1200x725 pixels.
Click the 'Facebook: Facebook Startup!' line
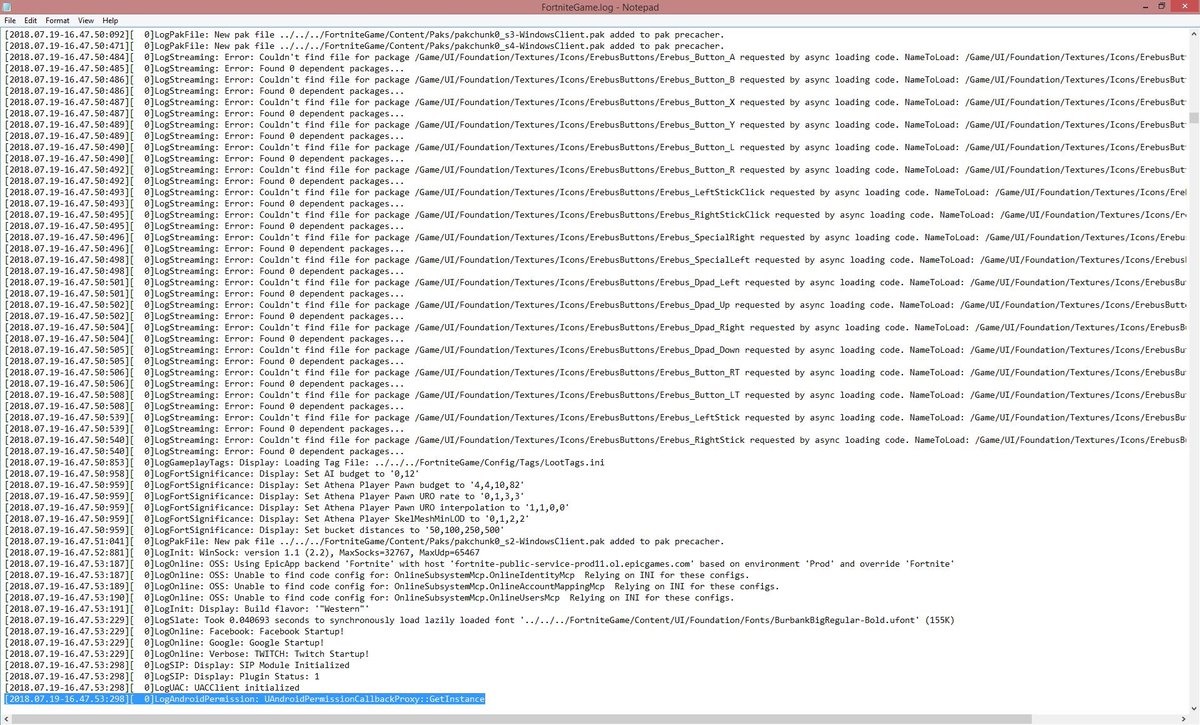click(176, 630)
